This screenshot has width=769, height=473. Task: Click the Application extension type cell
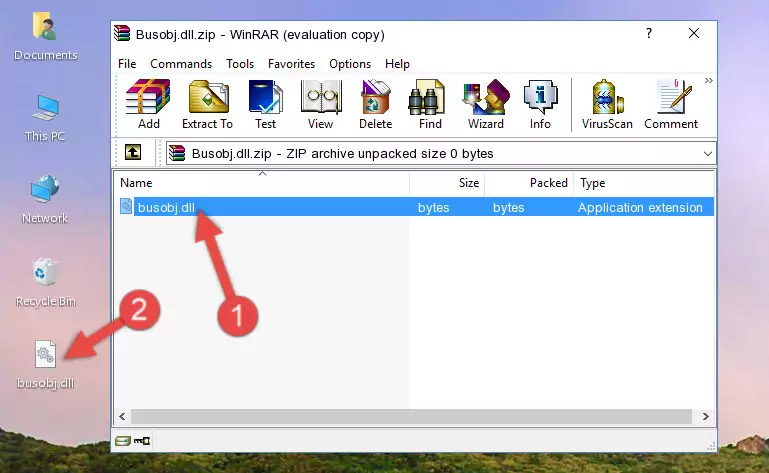pyautogui.click(x=640, y=208)
